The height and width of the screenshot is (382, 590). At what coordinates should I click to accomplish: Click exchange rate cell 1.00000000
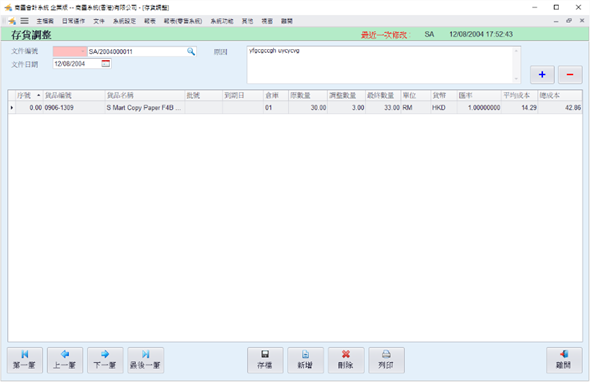[479, 108]
